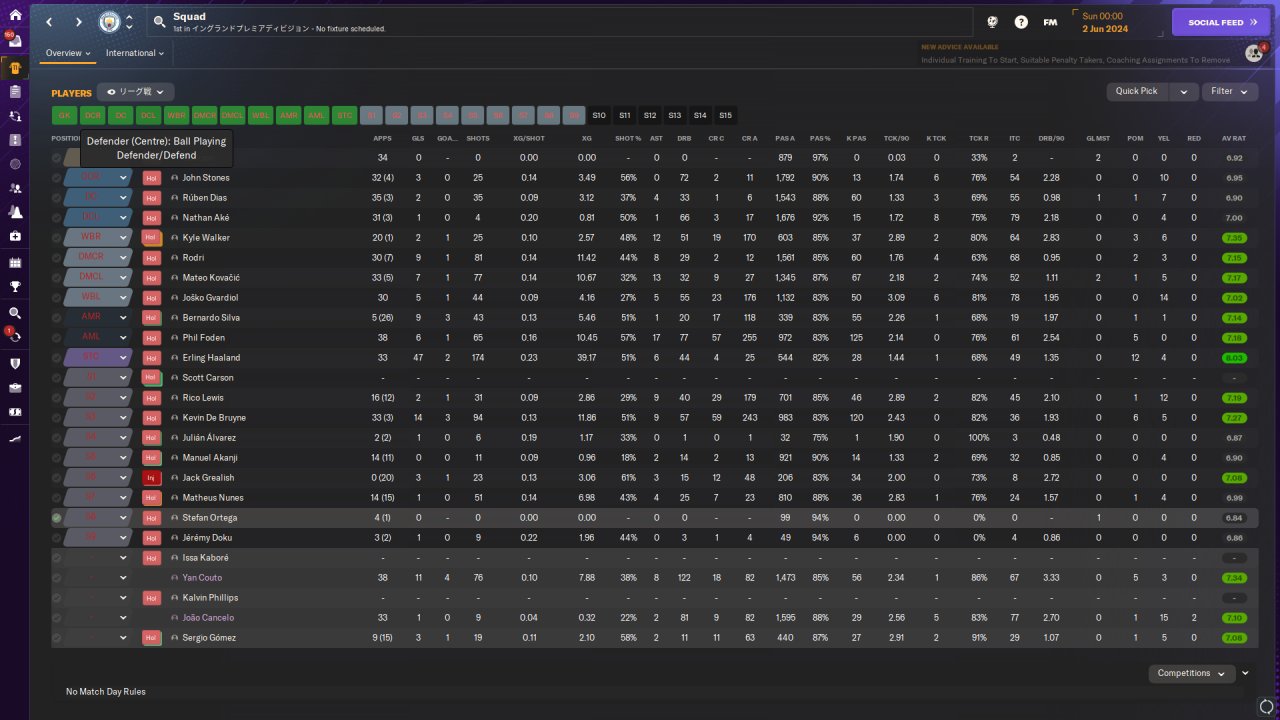This screenshot has width=1280, height=720.
Task: Open the Filter dropdown
Action: pyautogui.click(x=1230, y=92)
